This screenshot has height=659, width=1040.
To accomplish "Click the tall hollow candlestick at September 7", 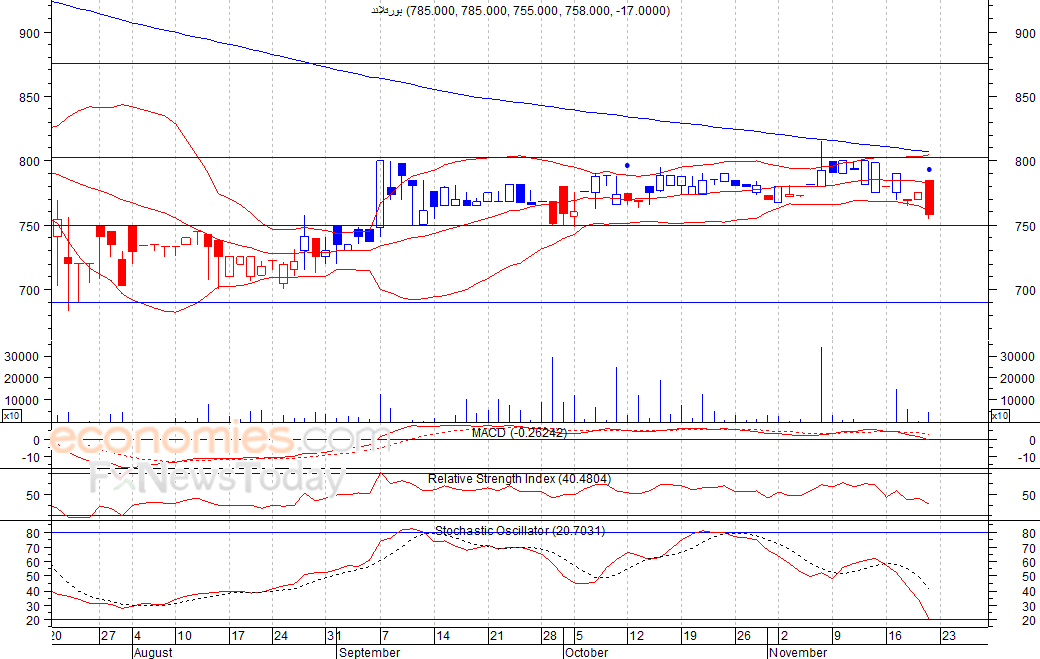I will click(380, 194).
